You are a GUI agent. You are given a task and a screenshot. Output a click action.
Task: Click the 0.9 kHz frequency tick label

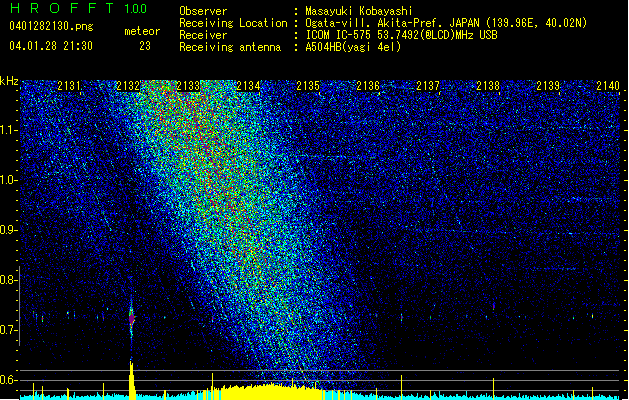[x=9, y=230]
